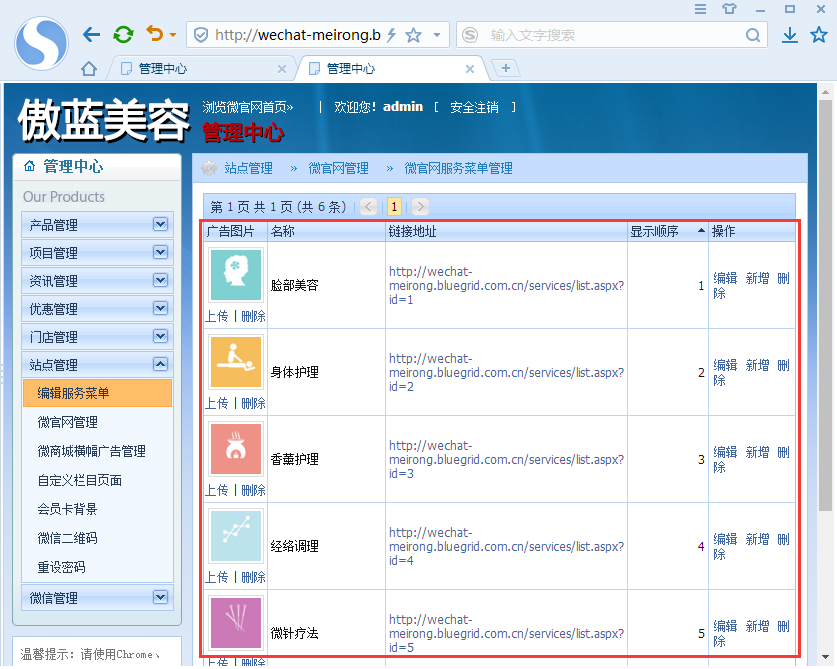Image resolution: width=837 pixels, height=669 pixels.
Task: Click the house icon beside 管理中心
Action: tap(28, 166)
